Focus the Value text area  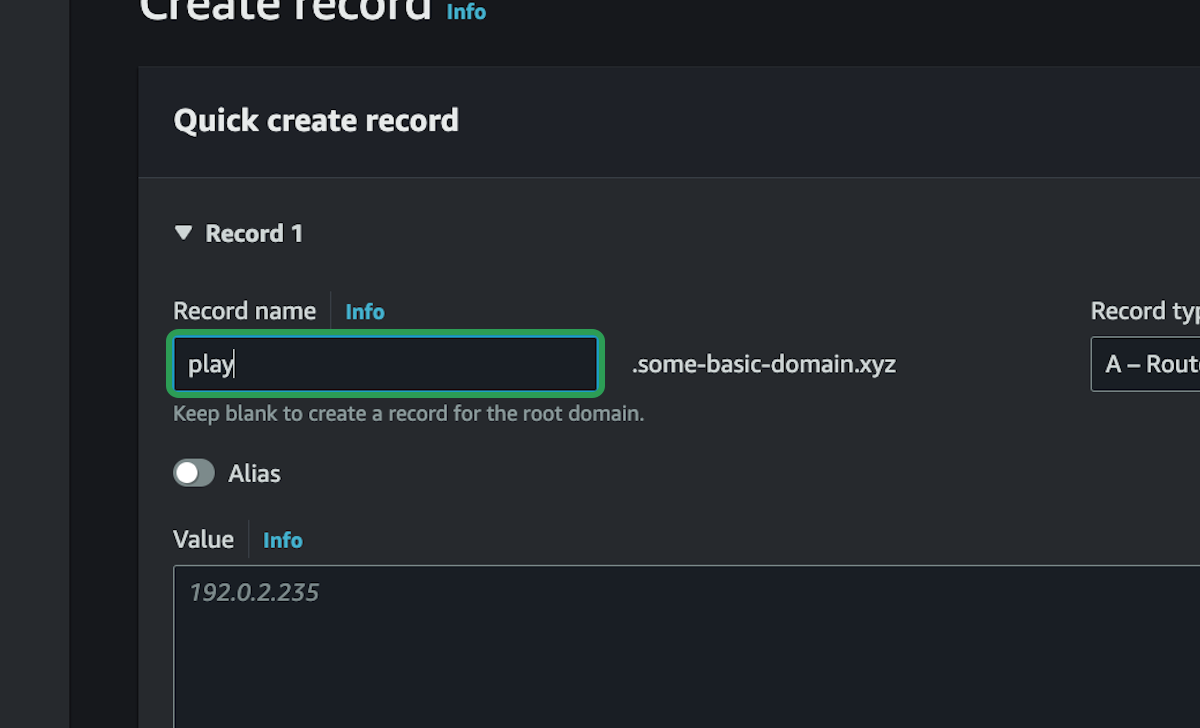(x=686, y=646)
